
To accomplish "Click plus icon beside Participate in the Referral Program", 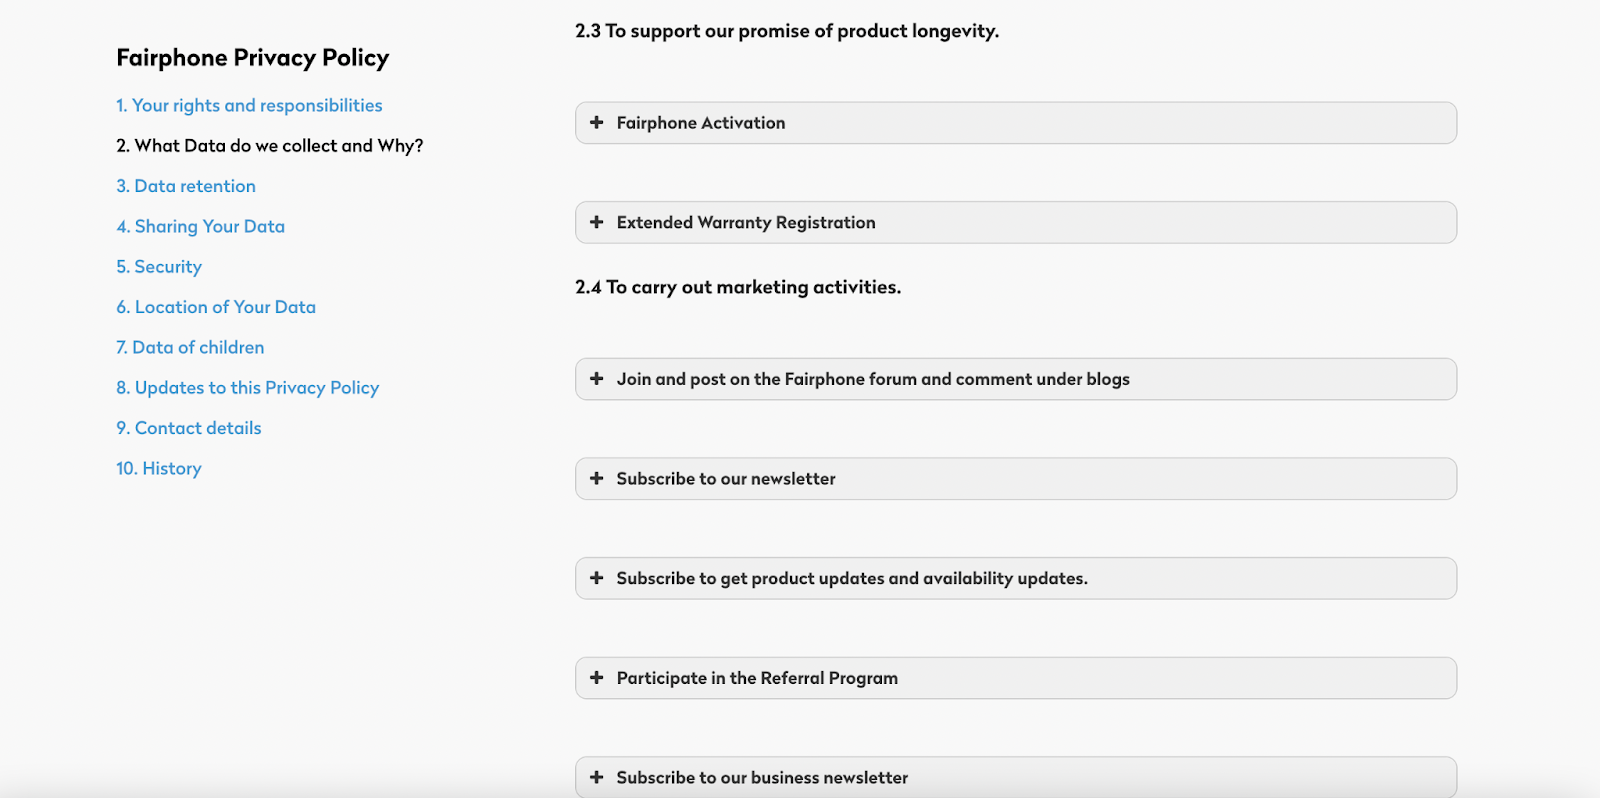I will [597, 677].
